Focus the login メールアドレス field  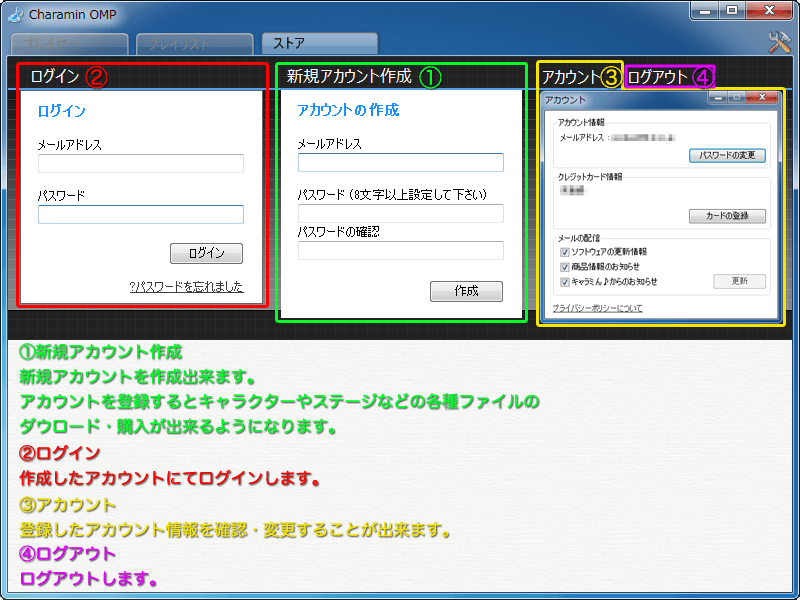click(x=141, y=163)
